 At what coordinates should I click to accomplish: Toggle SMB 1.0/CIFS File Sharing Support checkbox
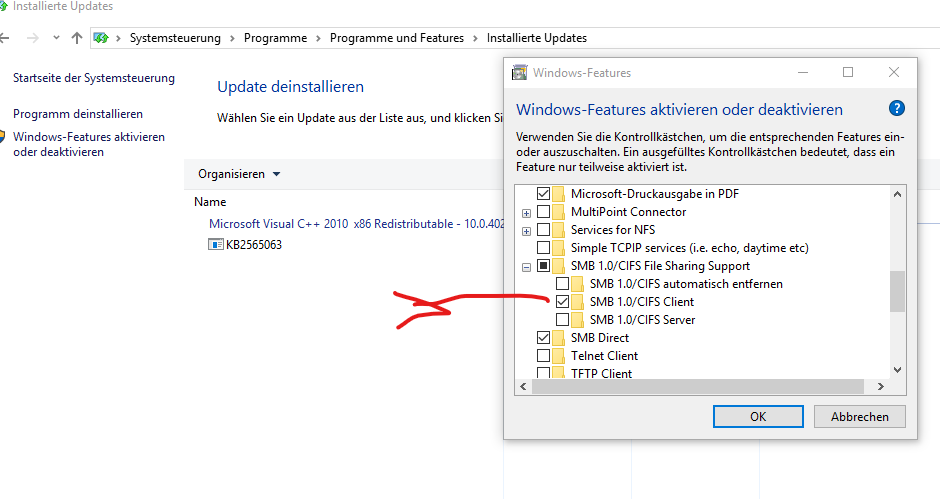coord(543,266)
